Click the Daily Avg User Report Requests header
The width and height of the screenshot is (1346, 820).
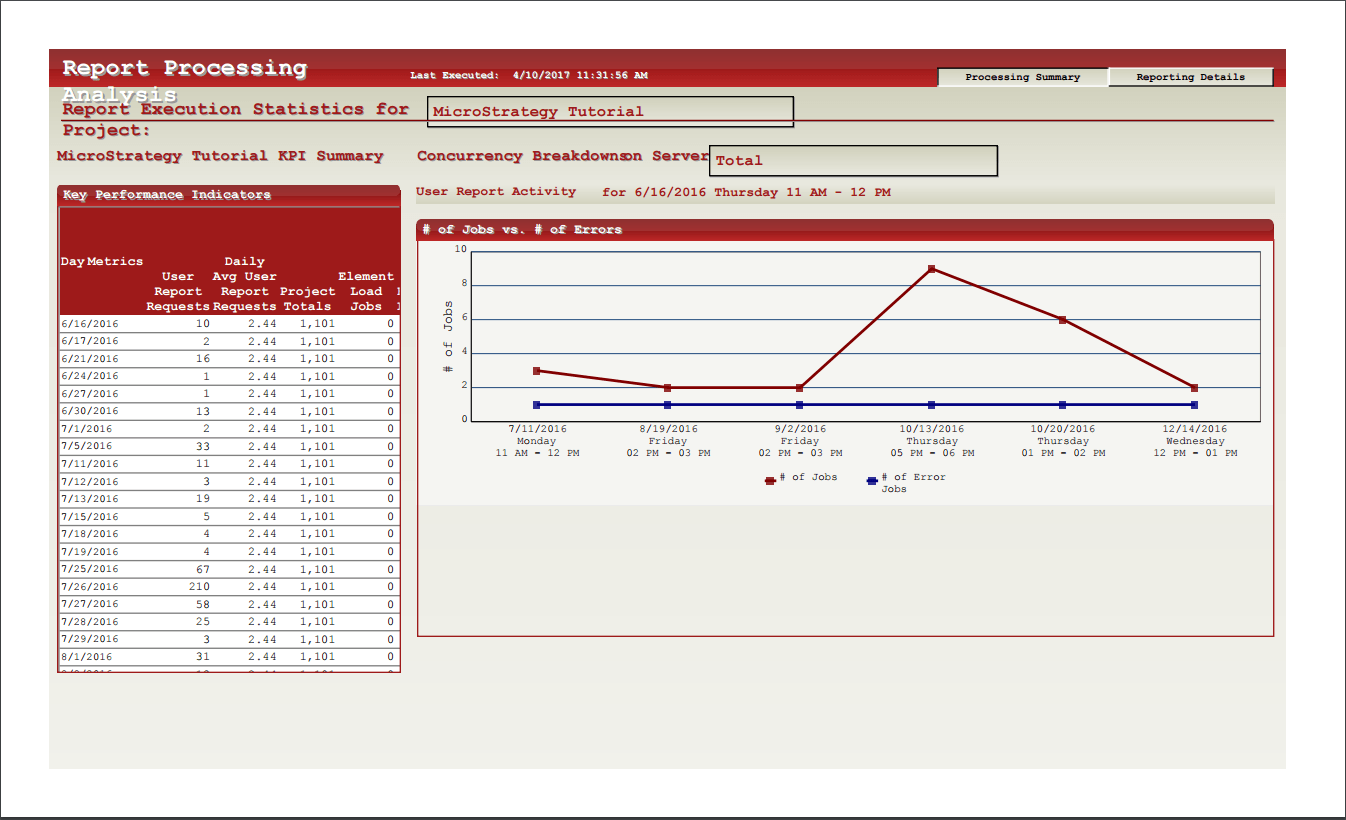pos(245,284)
